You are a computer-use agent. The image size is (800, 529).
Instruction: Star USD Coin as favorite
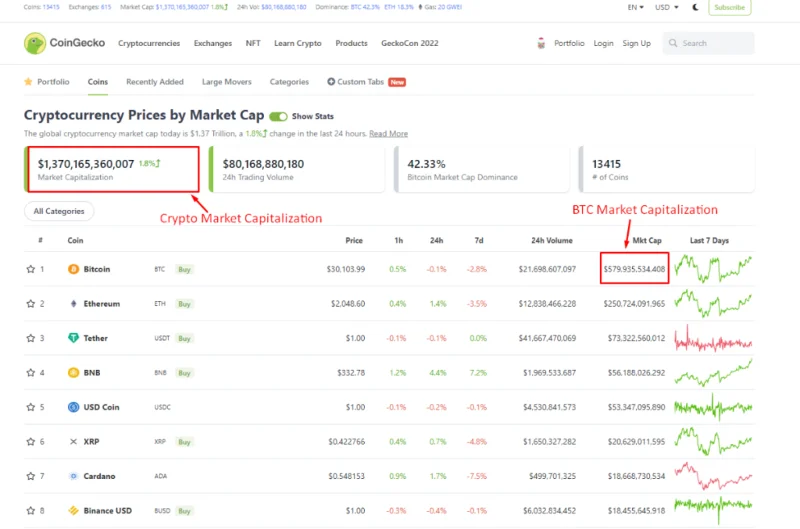(31, 407)
